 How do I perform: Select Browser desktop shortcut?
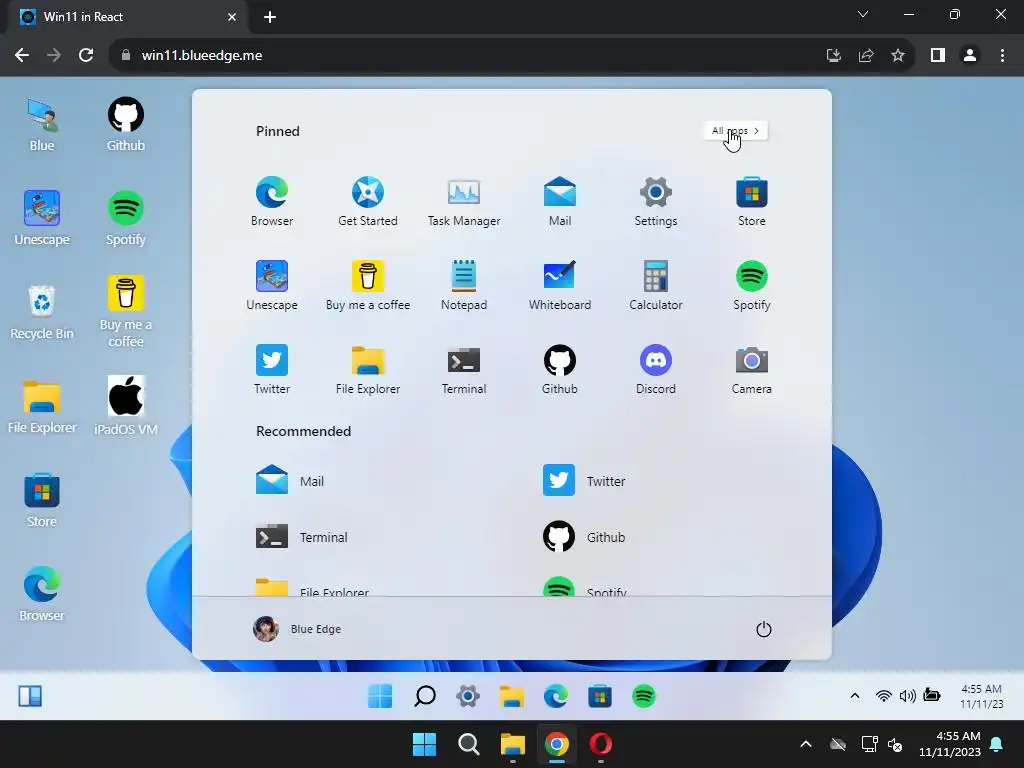pos(42,594)
